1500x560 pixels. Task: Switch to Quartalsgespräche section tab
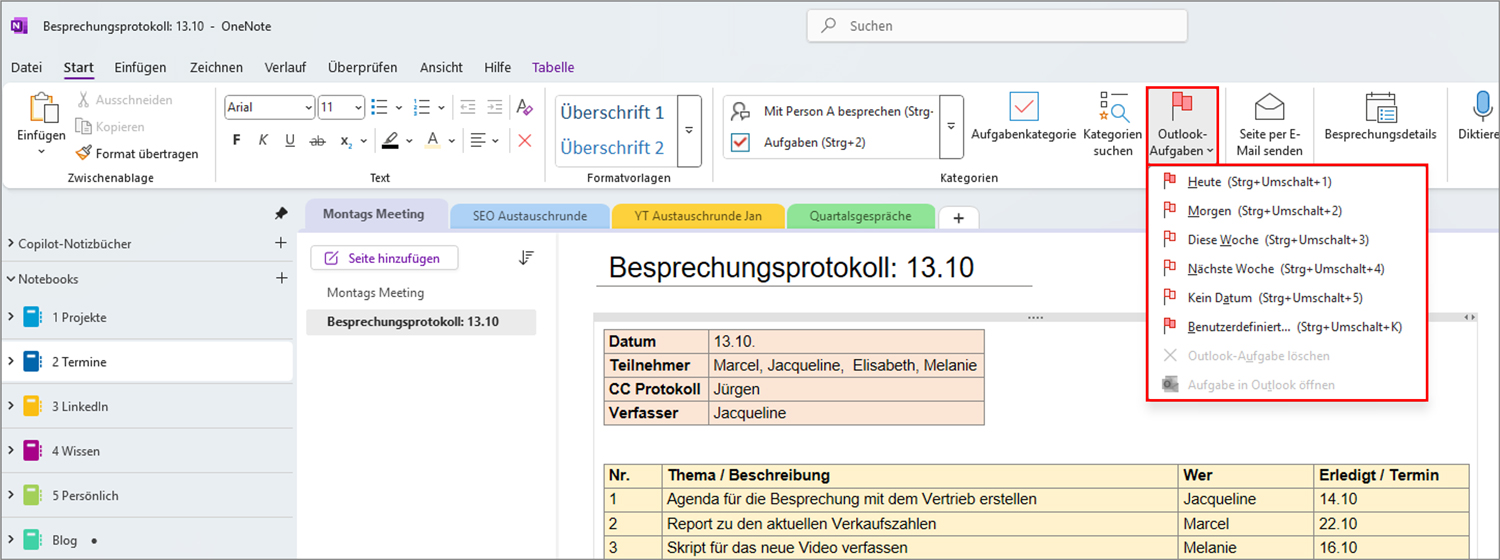pos(860,215)
